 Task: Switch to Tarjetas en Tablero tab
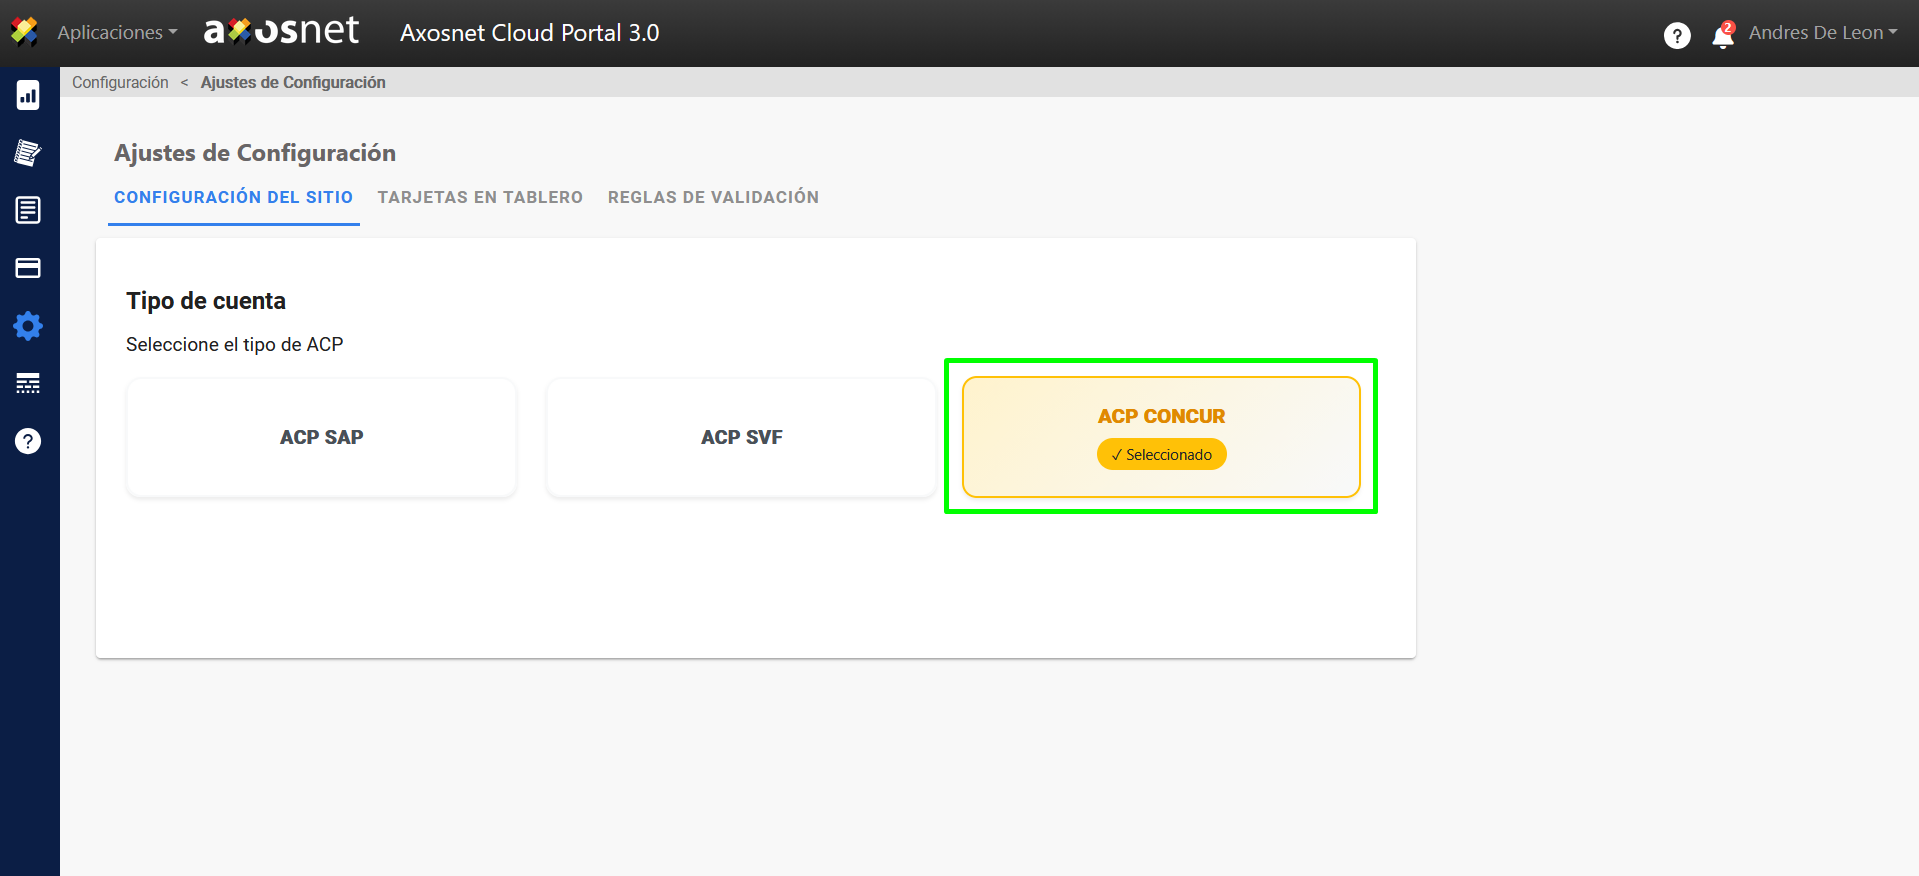[480, 197]
